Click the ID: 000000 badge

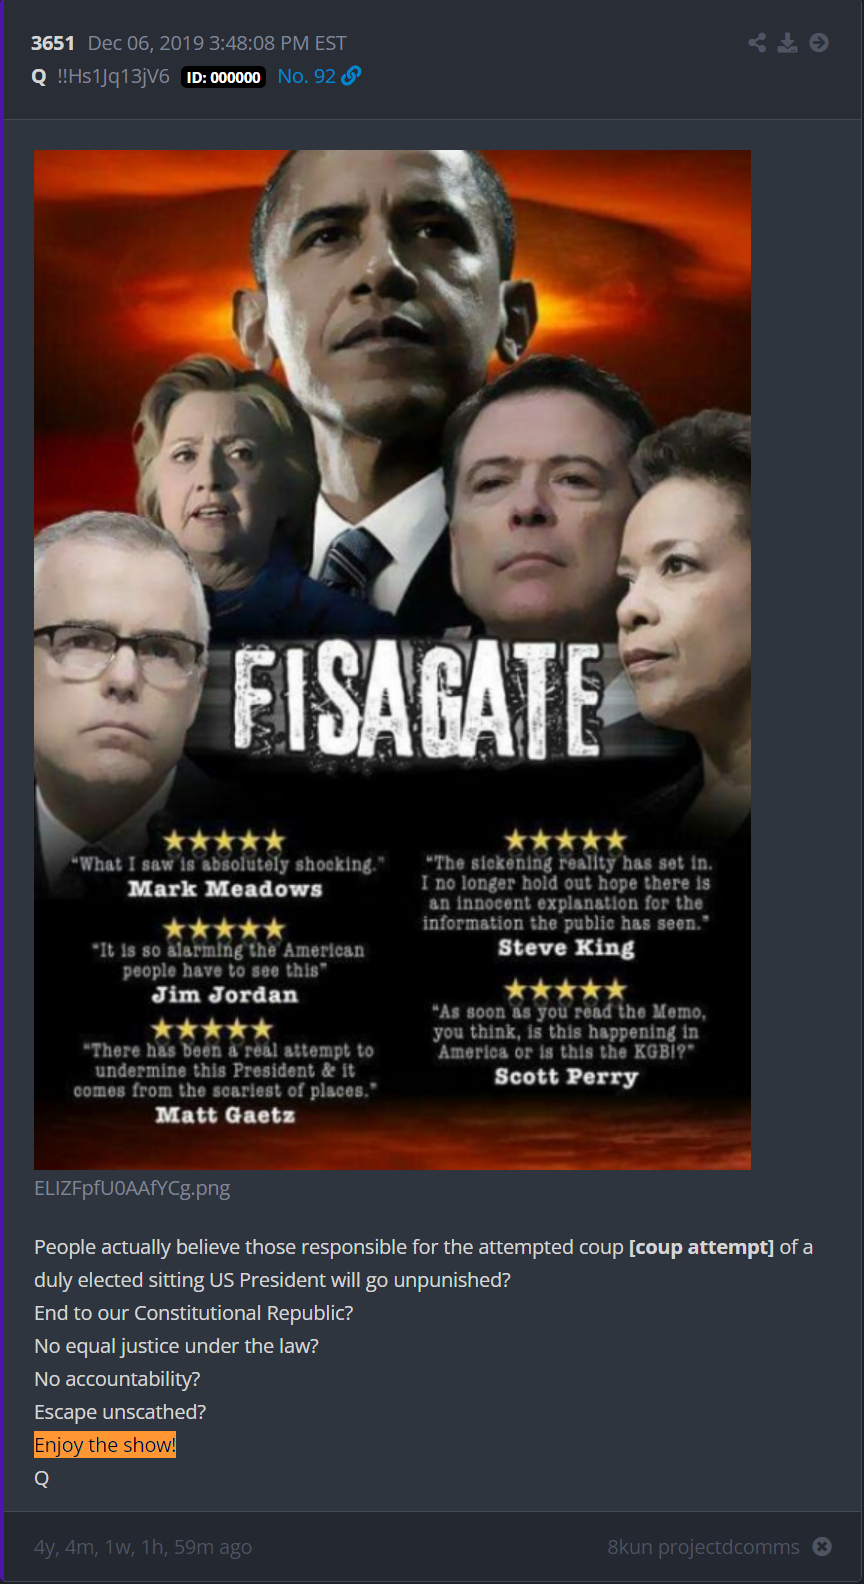223,77
